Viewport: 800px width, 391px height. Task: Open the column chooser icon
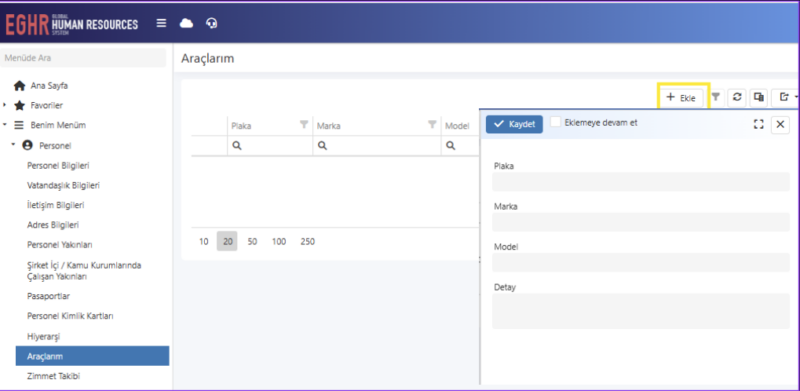[759, 97]
